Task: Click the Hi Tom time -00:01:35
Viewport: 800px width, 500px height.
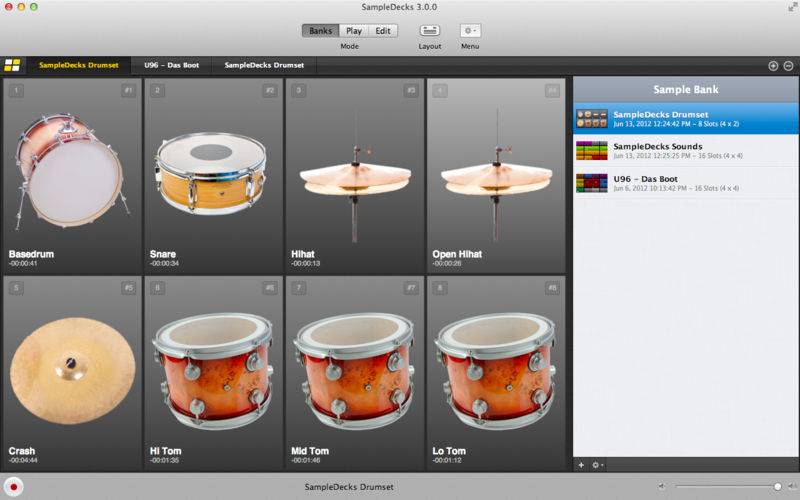Action: click(x=164, y=460)
